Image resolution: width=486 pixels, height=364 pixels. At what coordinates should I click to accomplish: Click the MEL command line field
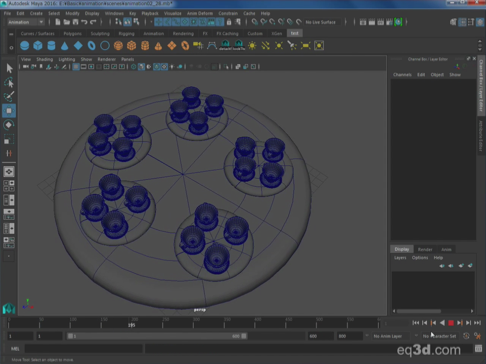84,349
